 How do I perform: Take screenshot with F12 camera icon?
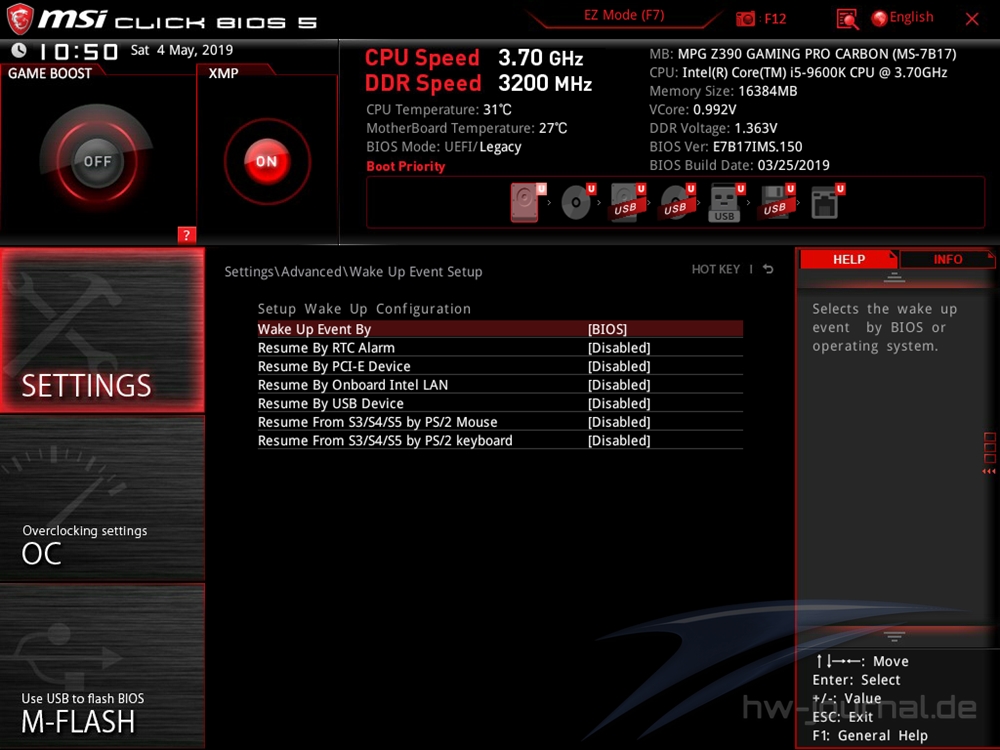pos(745,18)
